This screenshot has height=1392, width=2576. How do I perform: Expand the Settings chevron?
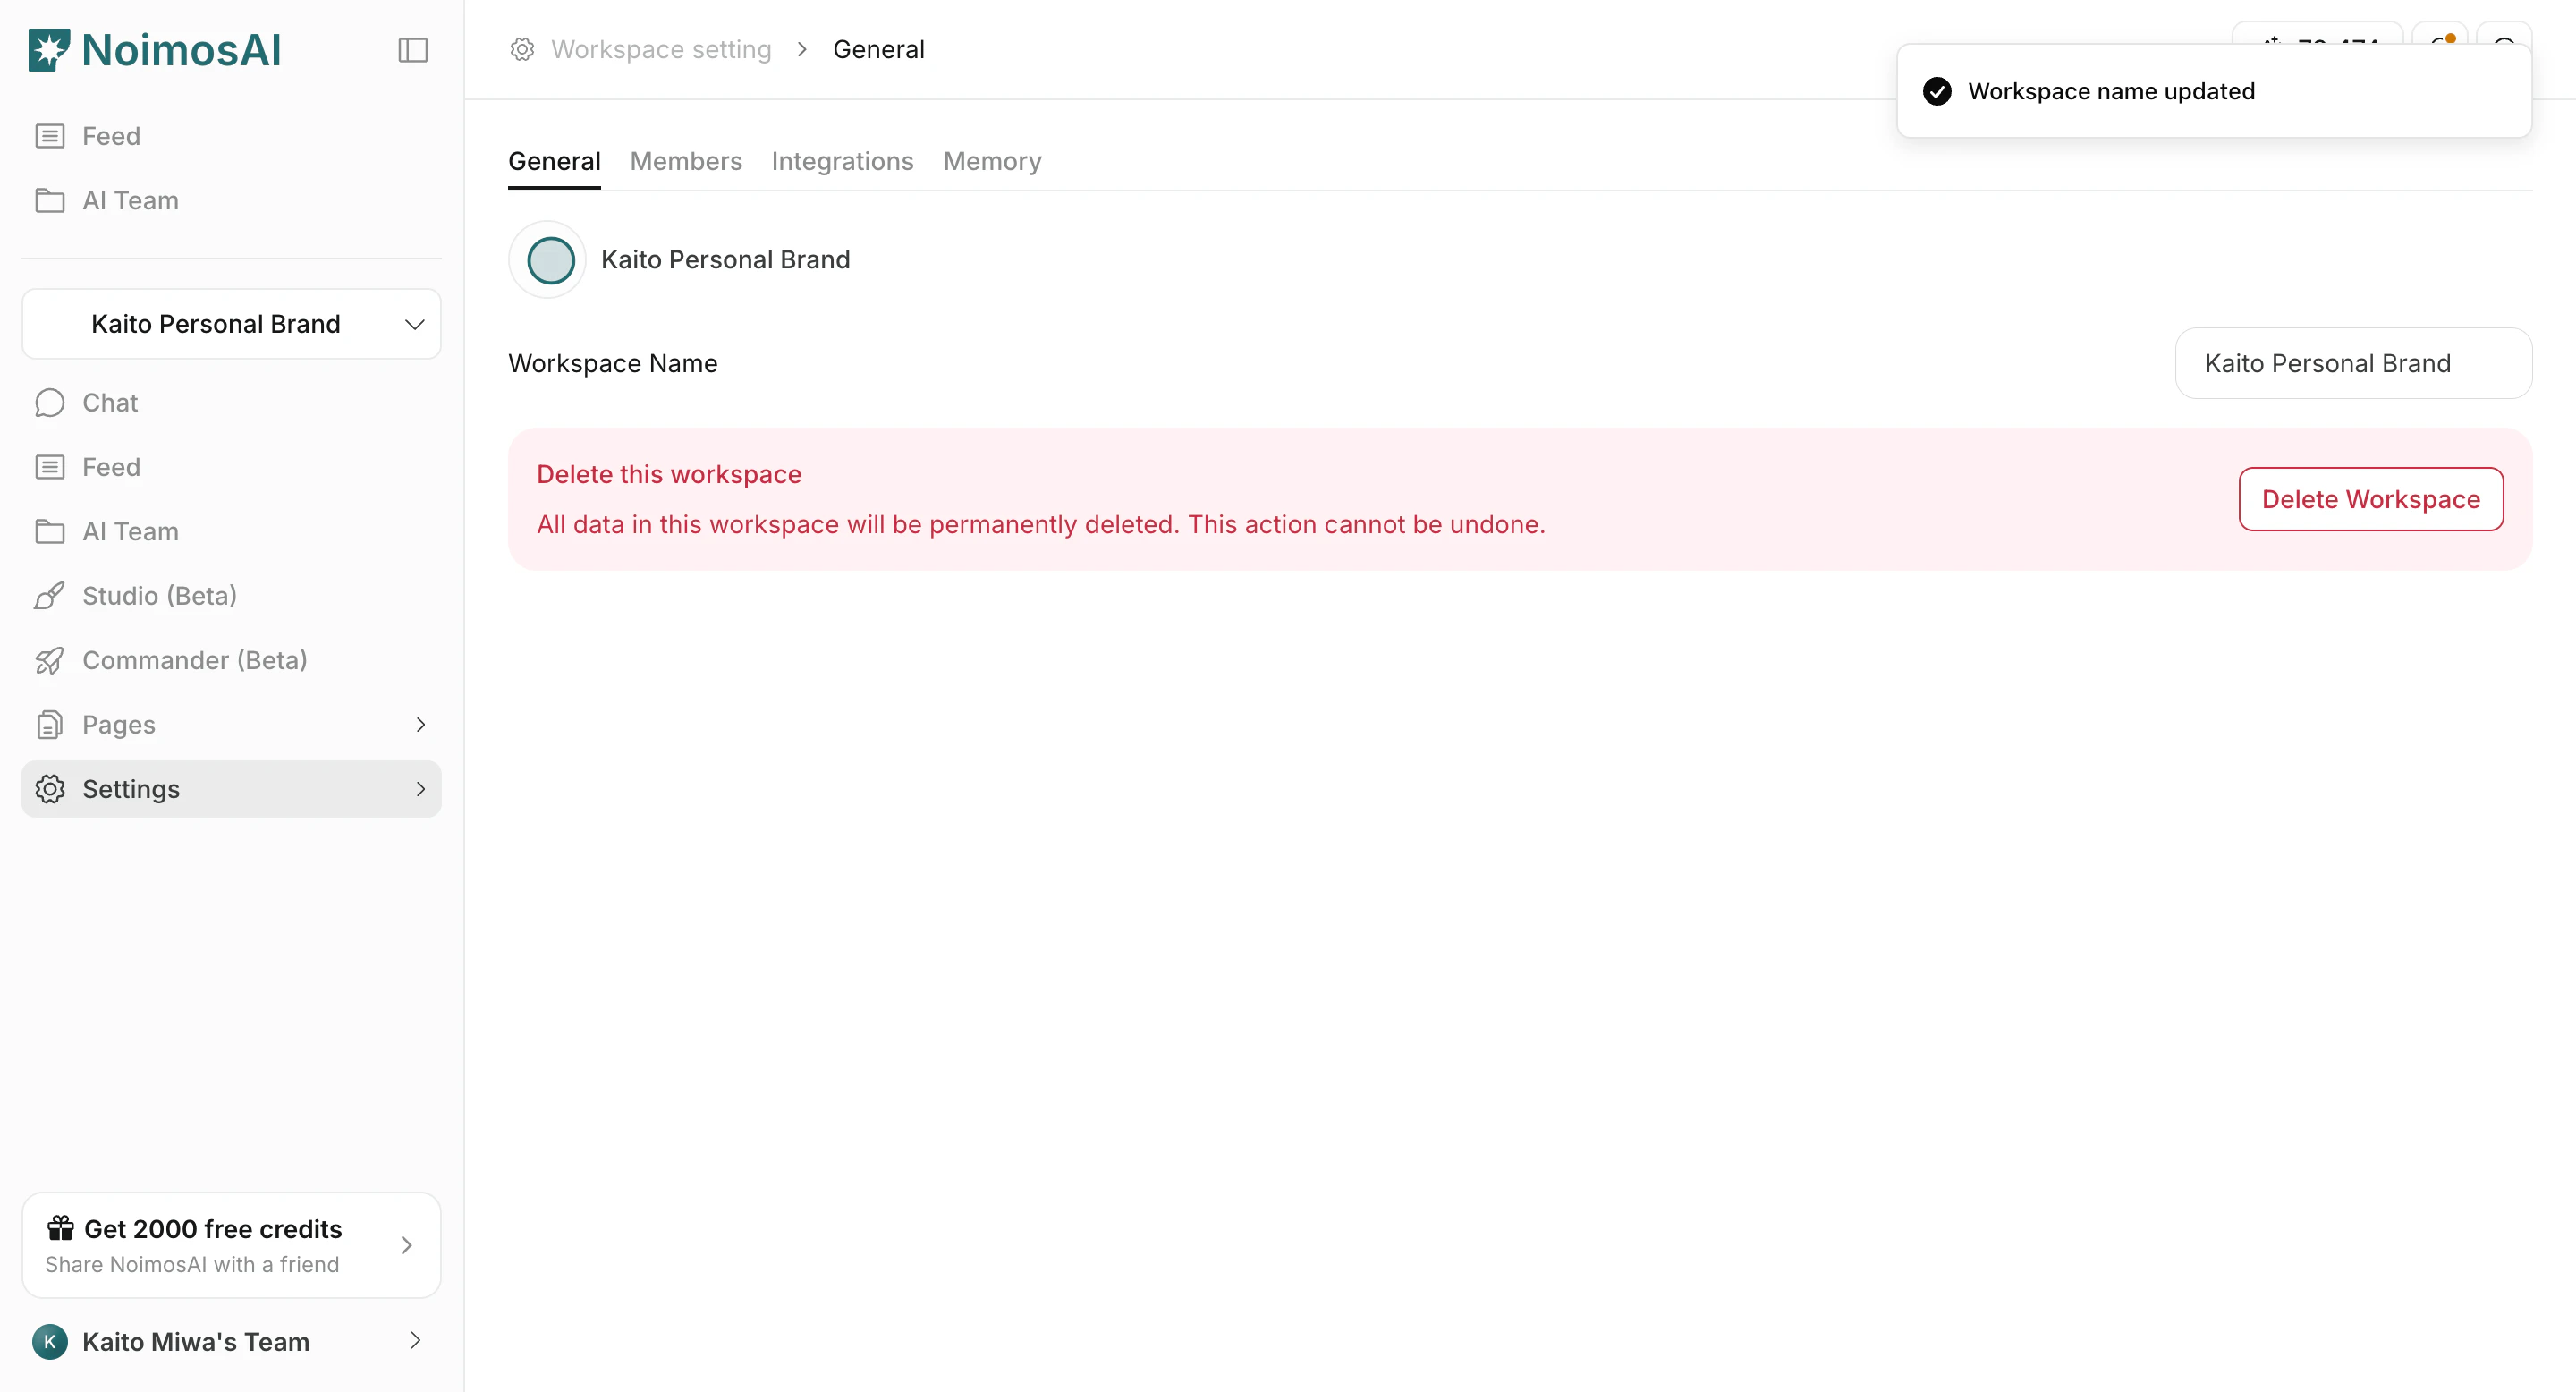(x=420, y=789)
